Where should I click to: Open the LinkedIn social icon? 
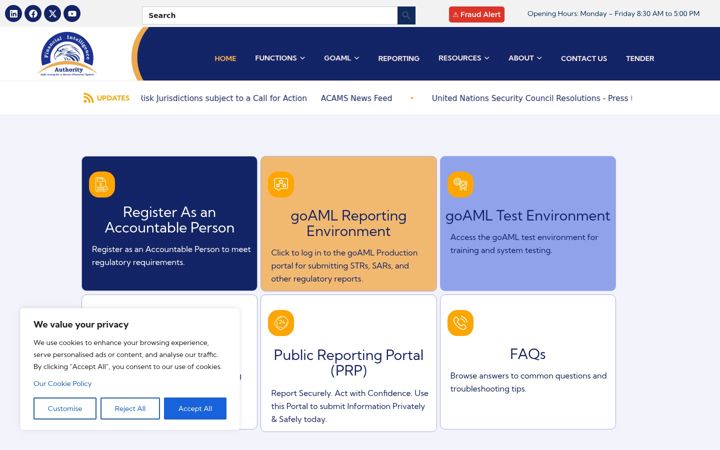[13, 14]
